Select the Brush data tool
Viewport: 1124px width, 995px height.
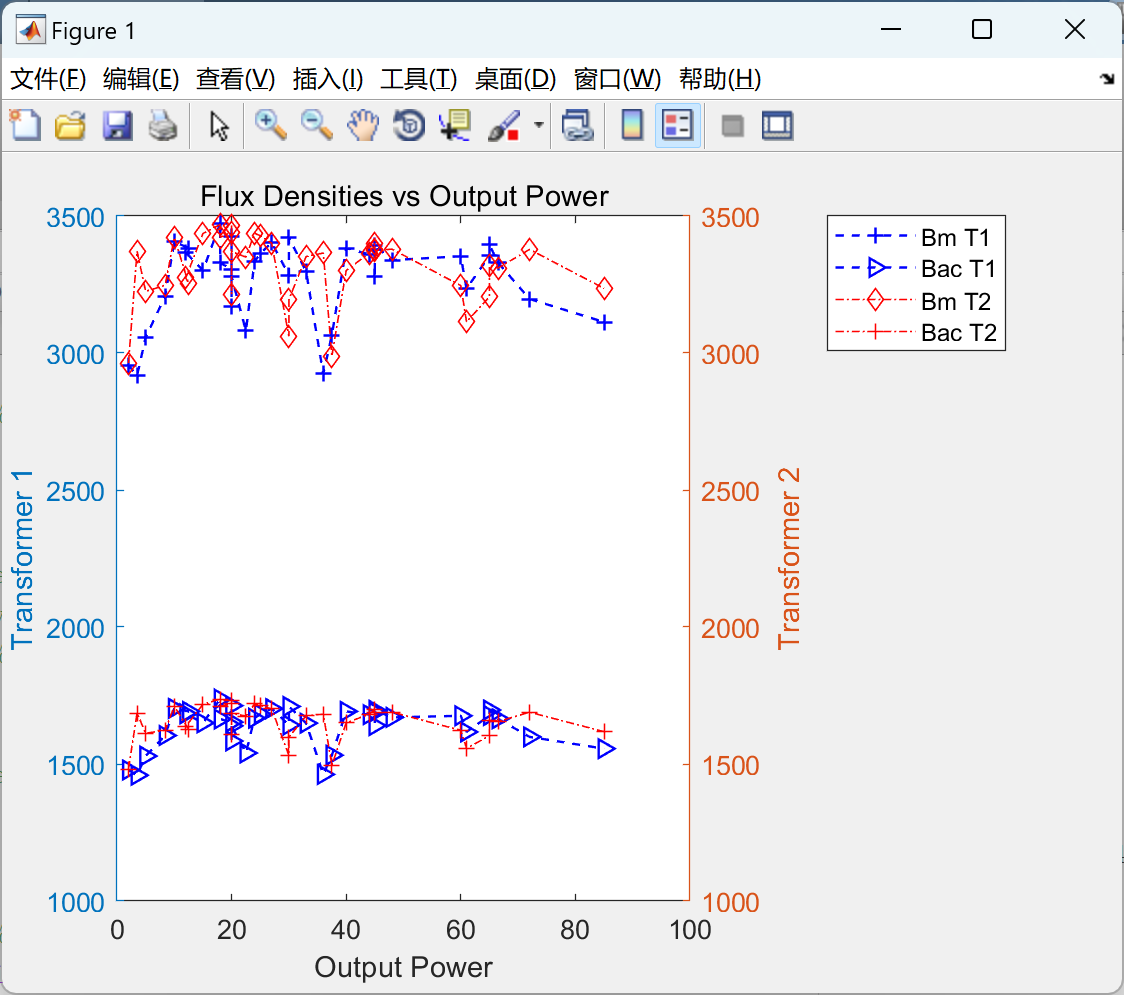coord(504,125)
